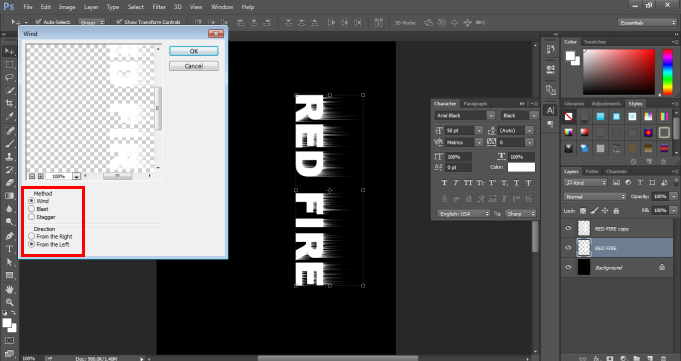Switch to the Channels tab

(616, 171)
